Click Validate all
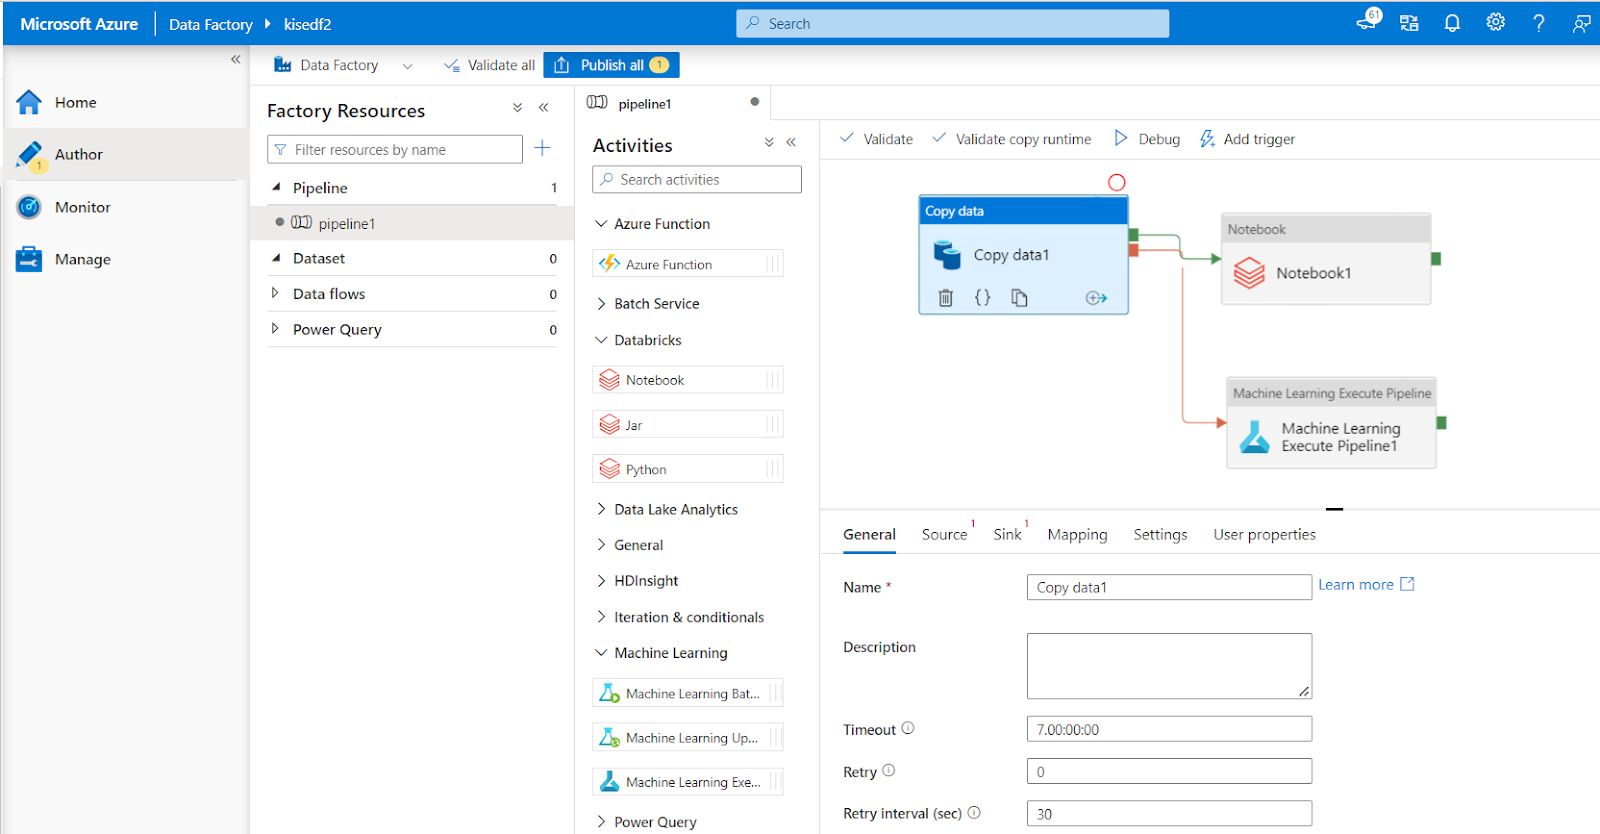The image size is (1600, 834). [x=489, y=65]
